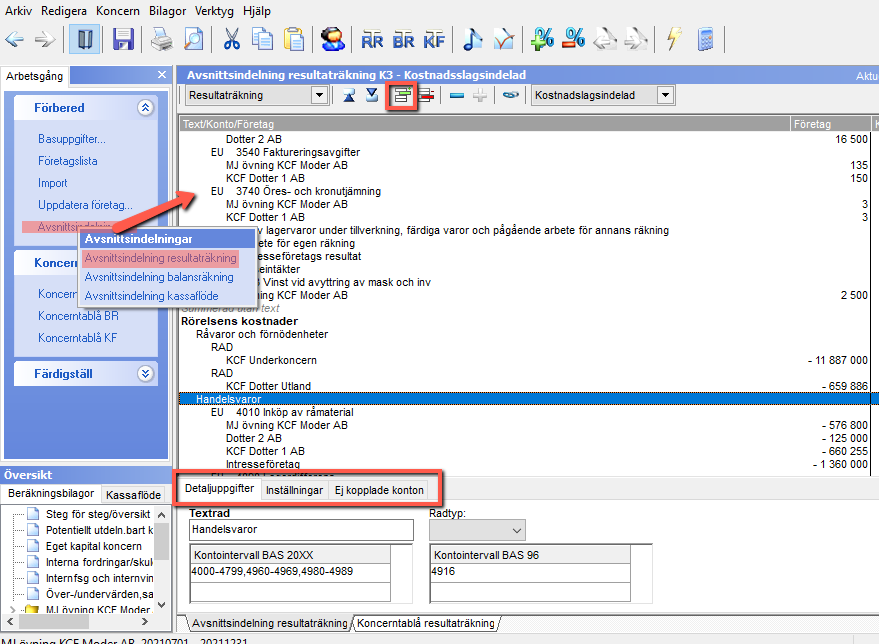
Task: Open the RR toolbar icon
Action: 372,40
